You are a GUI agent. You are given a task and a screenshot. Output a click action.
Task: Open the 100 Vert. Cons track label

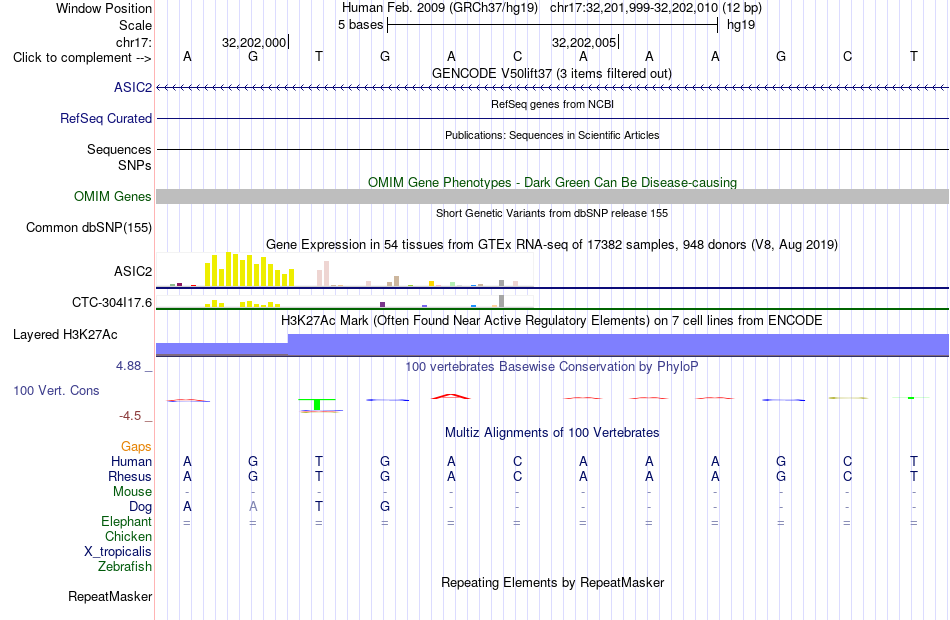click(56, 391)
